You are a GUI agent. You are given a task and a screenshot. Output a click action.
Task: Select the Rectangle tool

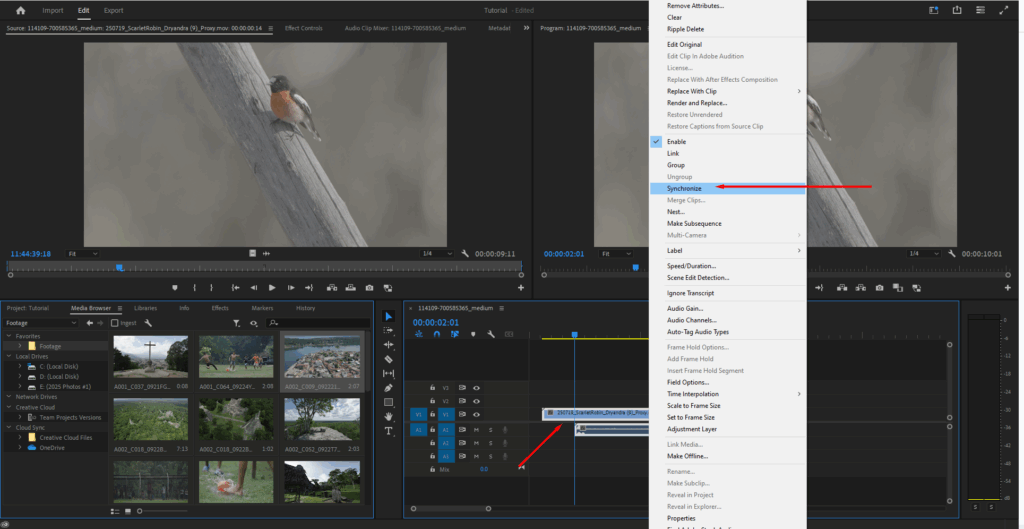(x=389, y=402)
